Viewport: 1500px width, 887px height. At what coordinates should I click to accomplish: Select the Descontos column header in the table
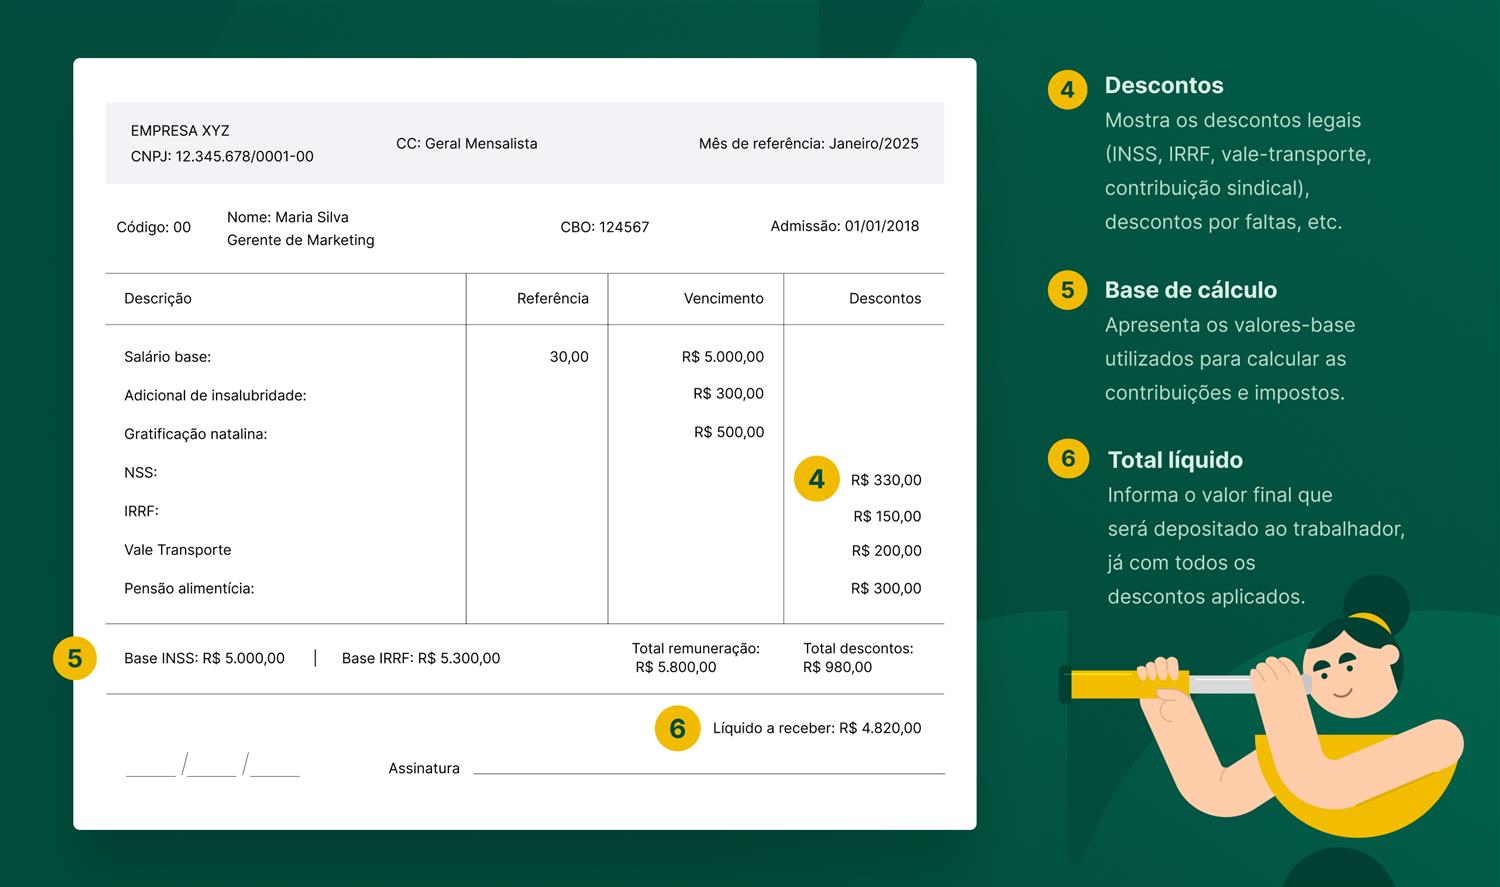click(884, 298)
